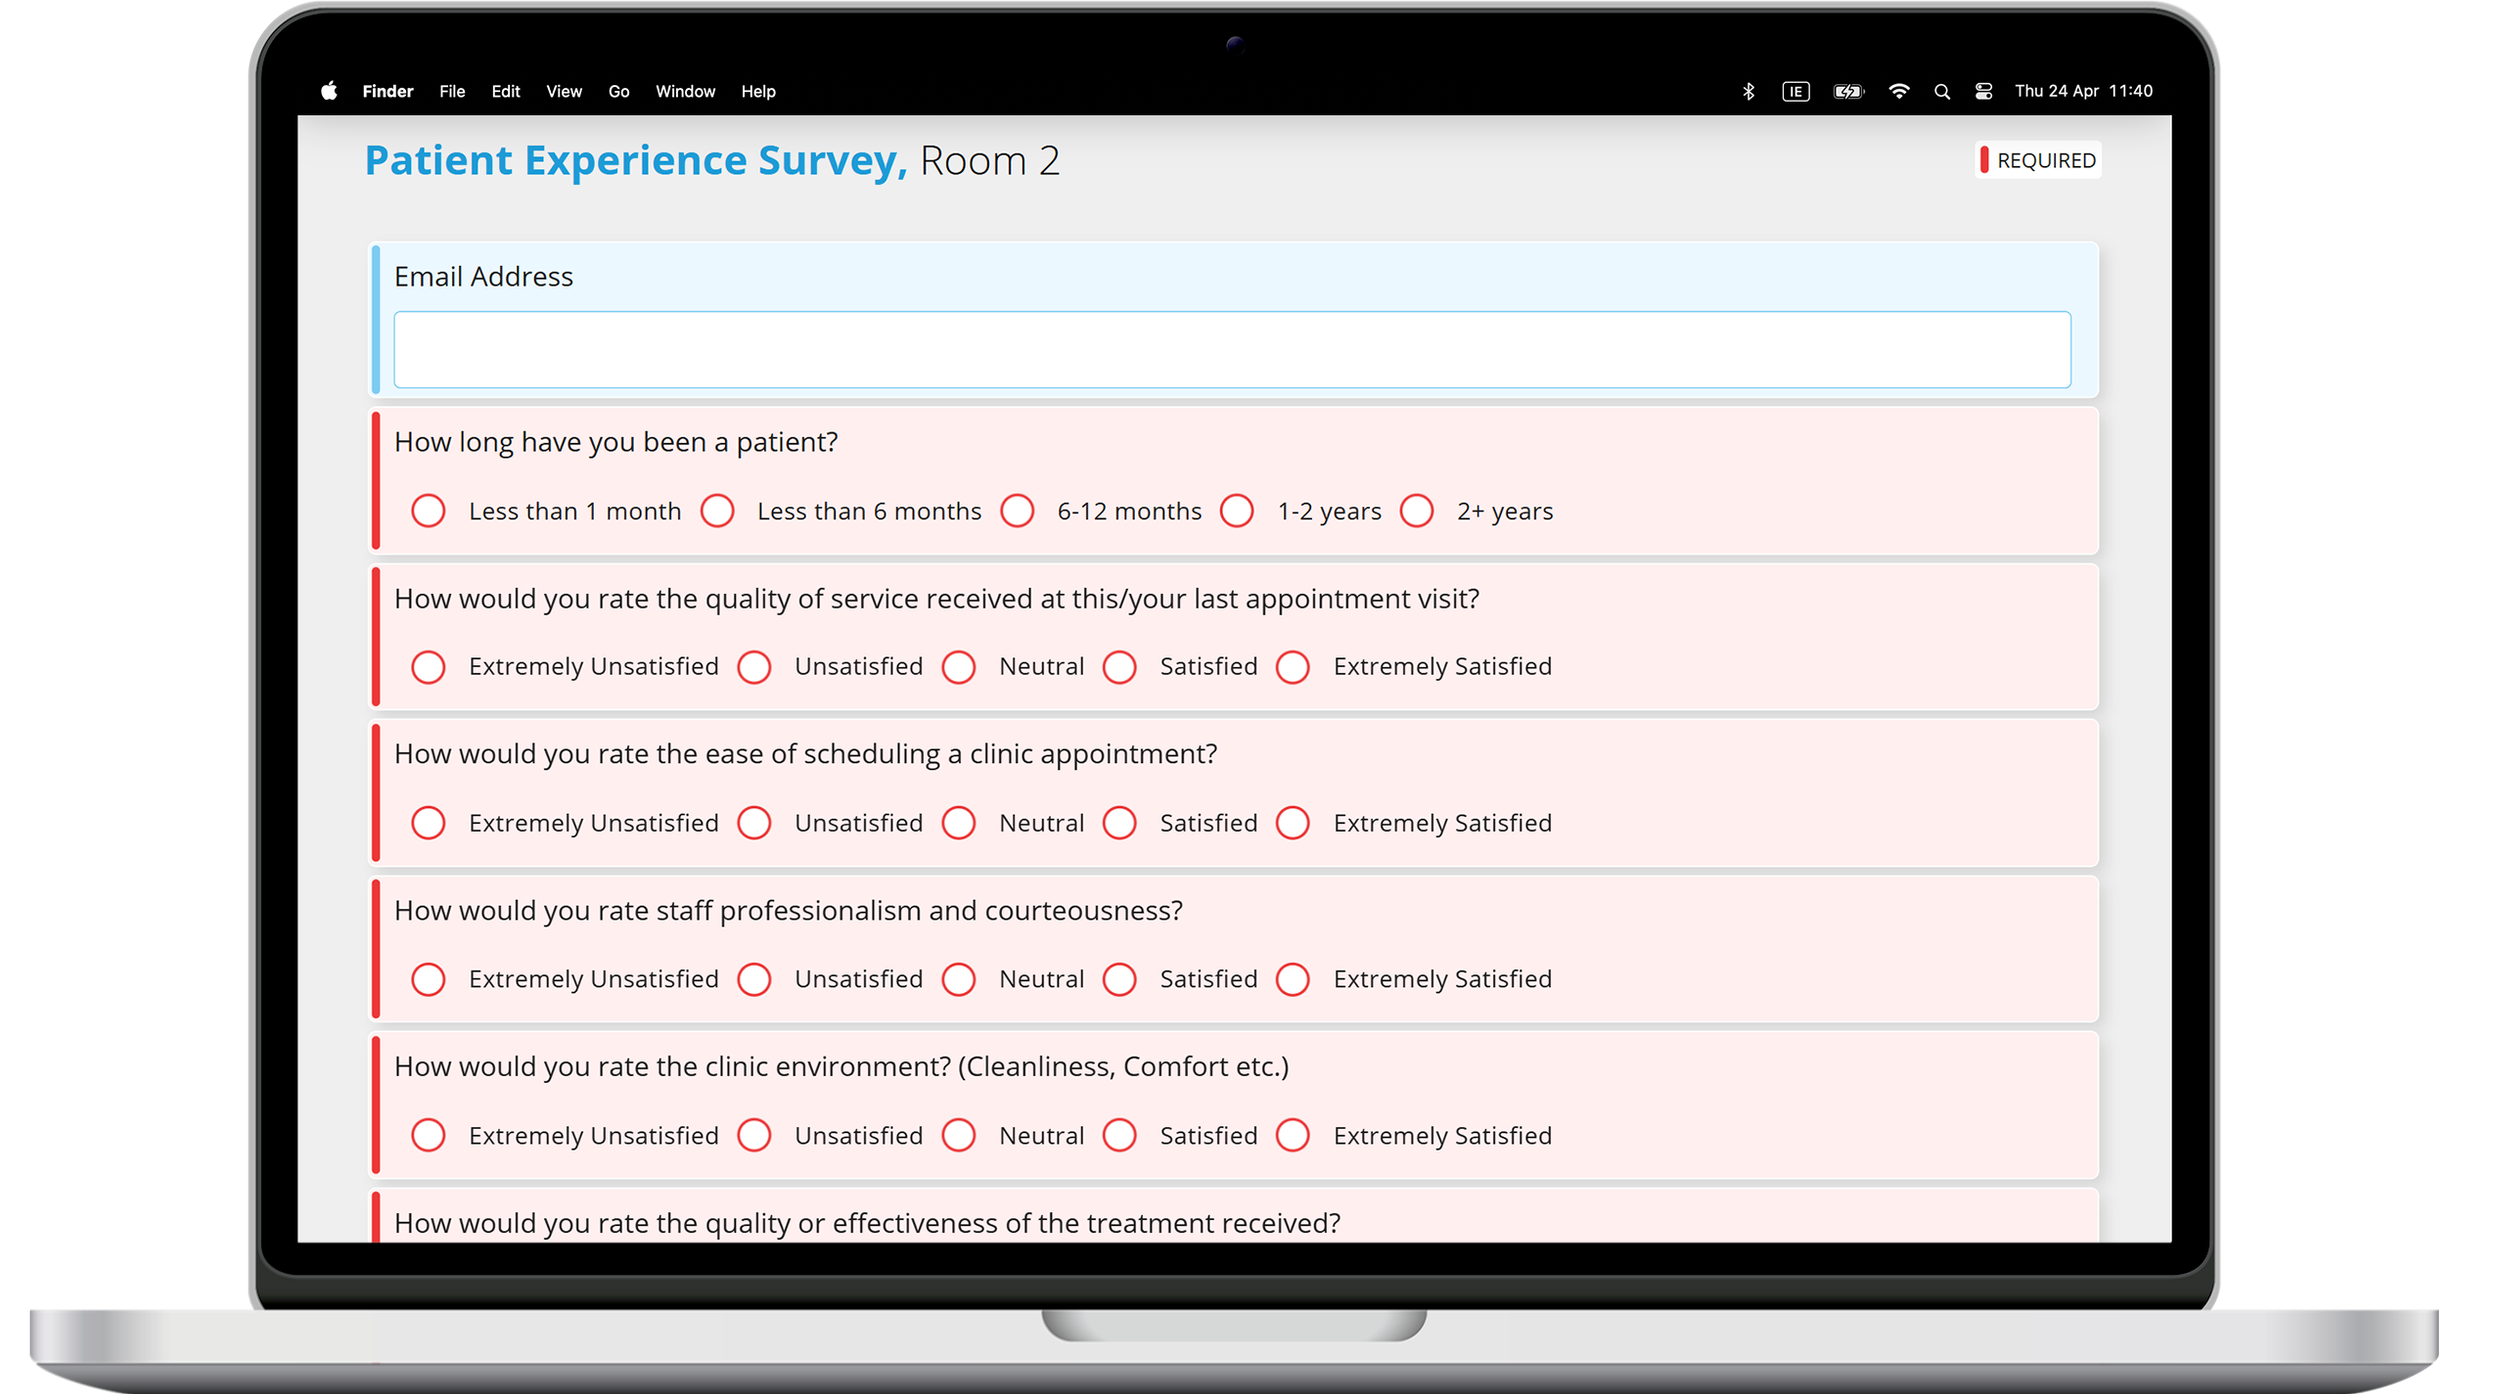Check the battery charging icon
2500x1394 pixels.
click(x=1848, y=91)
